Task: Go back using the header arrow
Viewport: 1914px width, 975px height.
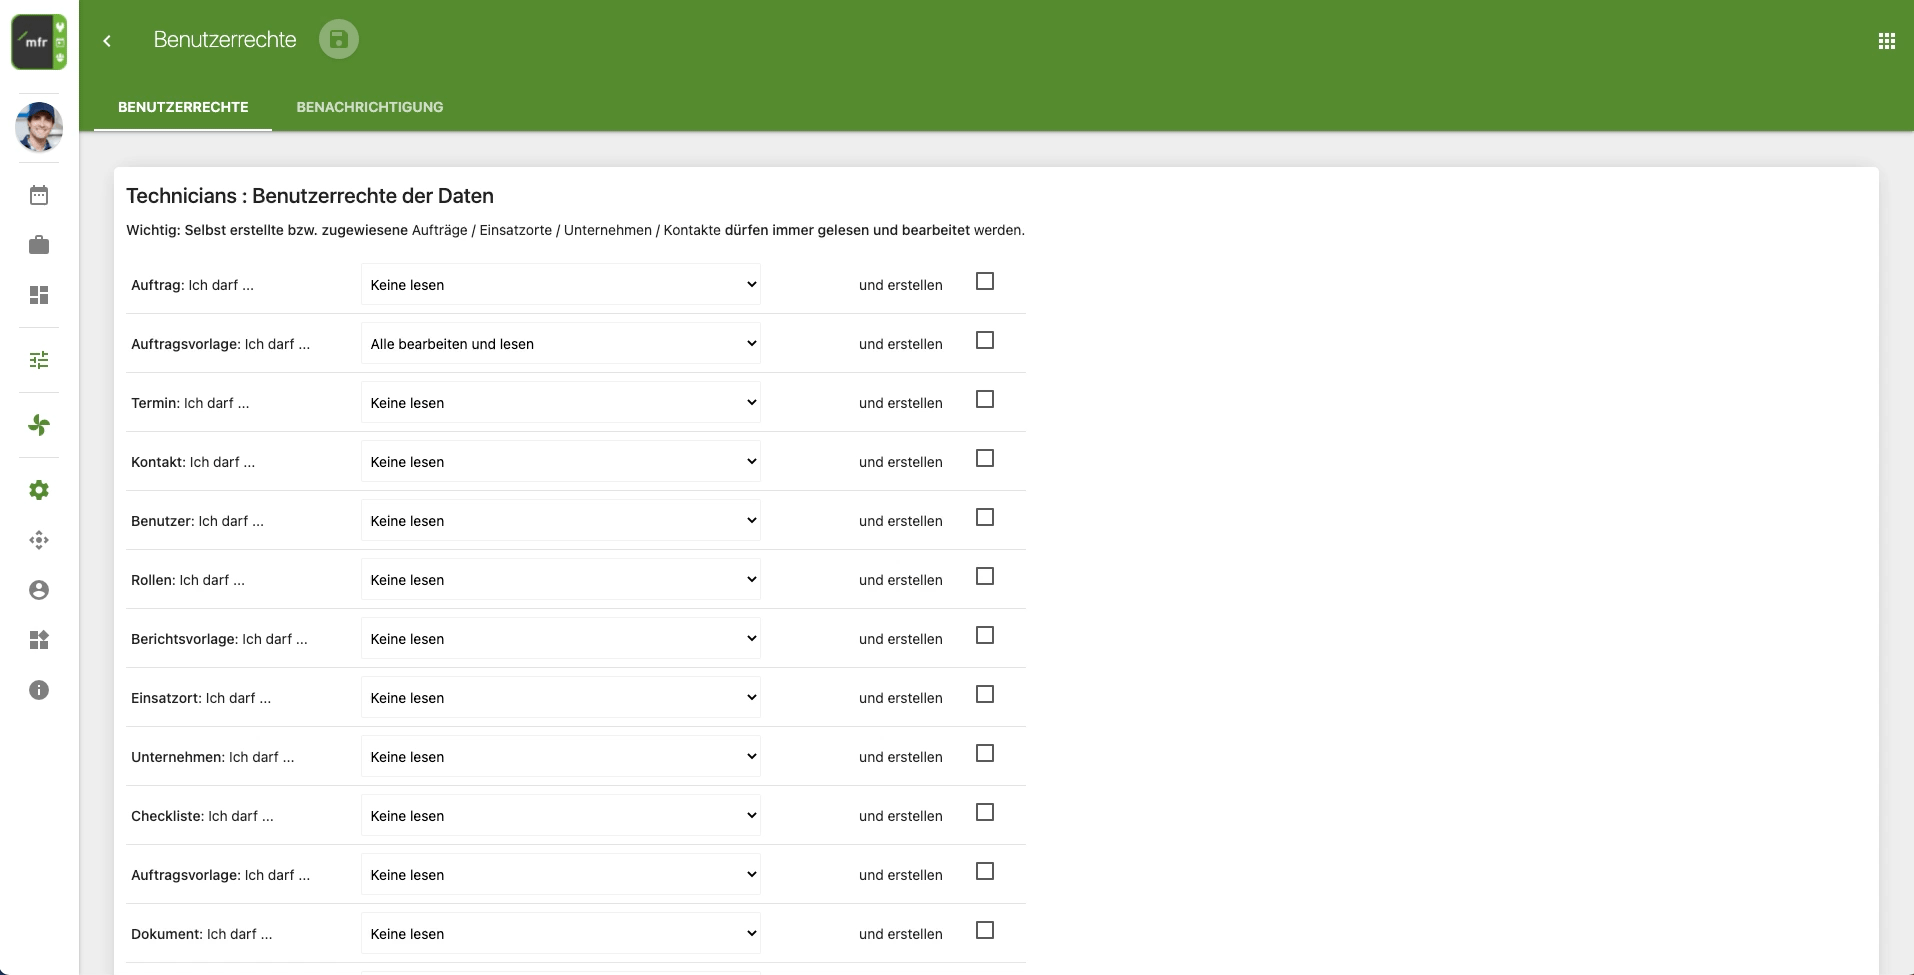Action: pyautogui.click(x=107, y=41)
